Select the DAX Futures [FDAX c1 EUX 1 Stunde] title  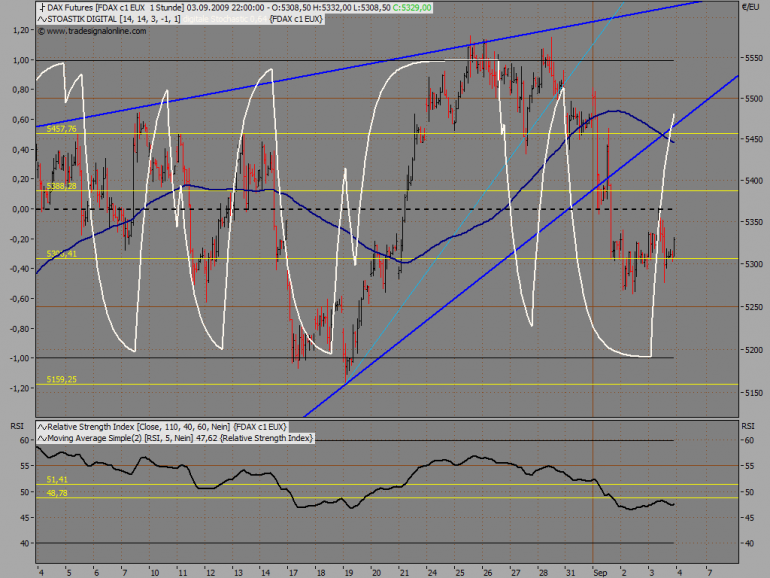(115, 8)
